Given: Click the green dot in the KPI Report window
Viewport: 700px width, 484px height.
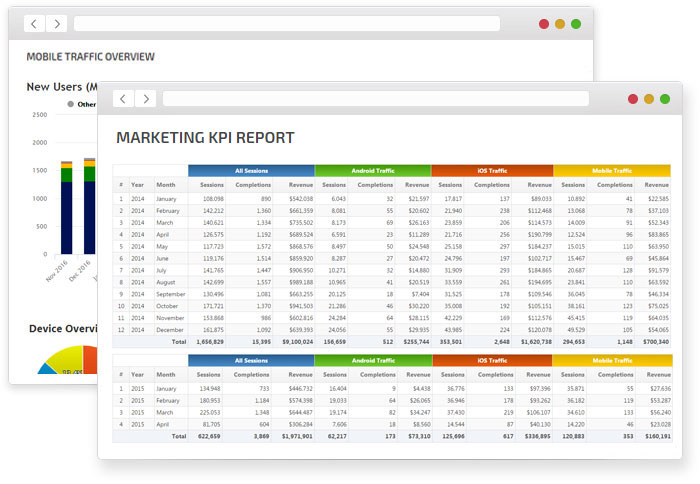Looking at the screenshot, I should coord(665,99).
